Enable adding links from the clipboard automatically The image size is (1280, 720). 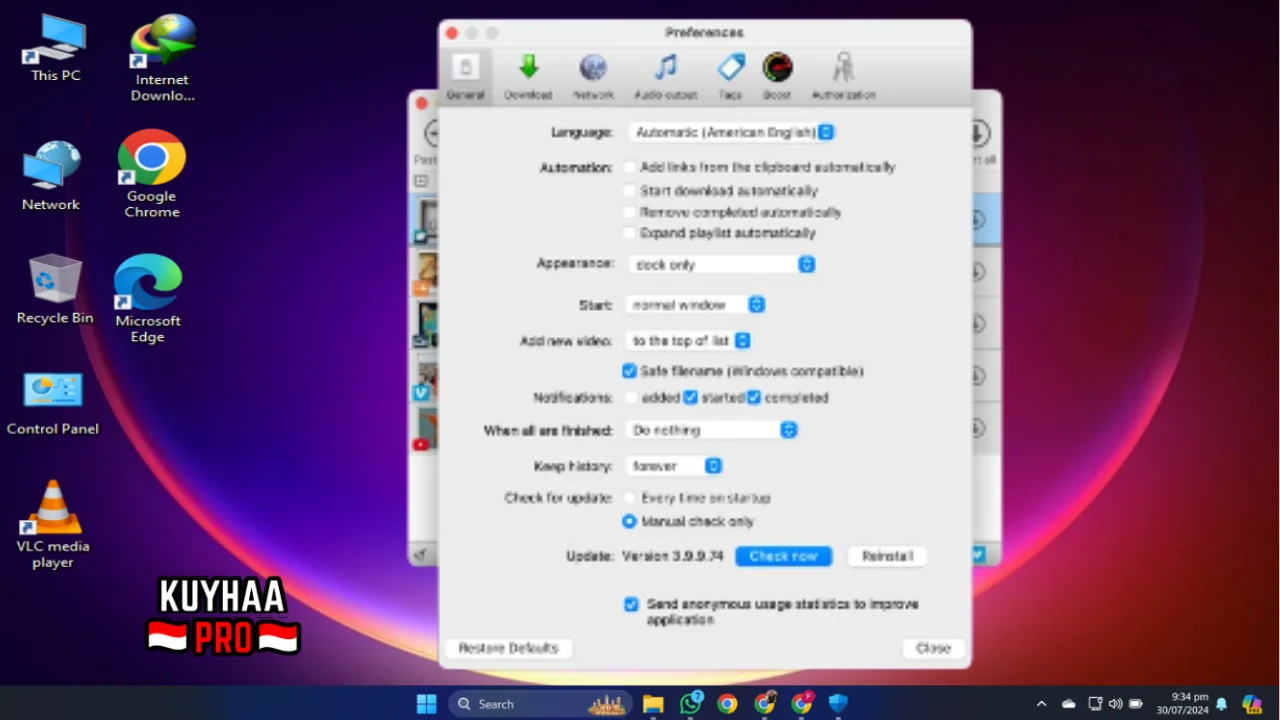pyautogui.click(x=629, y=168)
